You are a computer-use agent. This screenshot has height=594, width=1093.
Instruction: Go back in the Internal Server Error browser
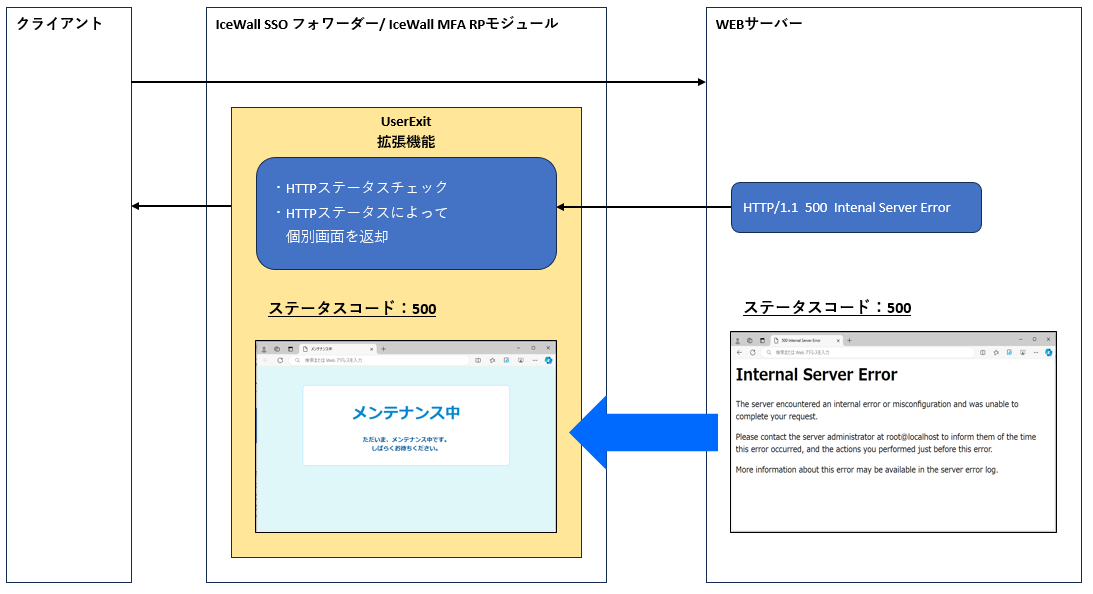740,353
